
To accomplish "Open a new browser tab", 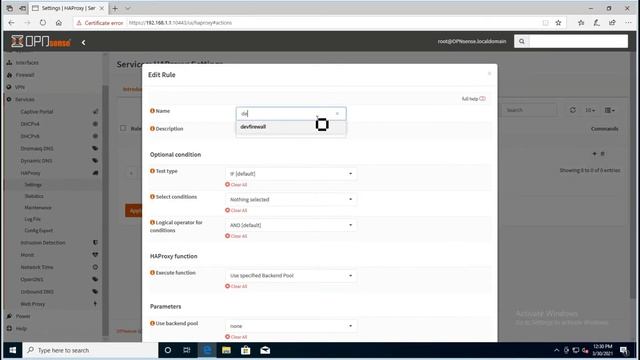I will point(115,8).
